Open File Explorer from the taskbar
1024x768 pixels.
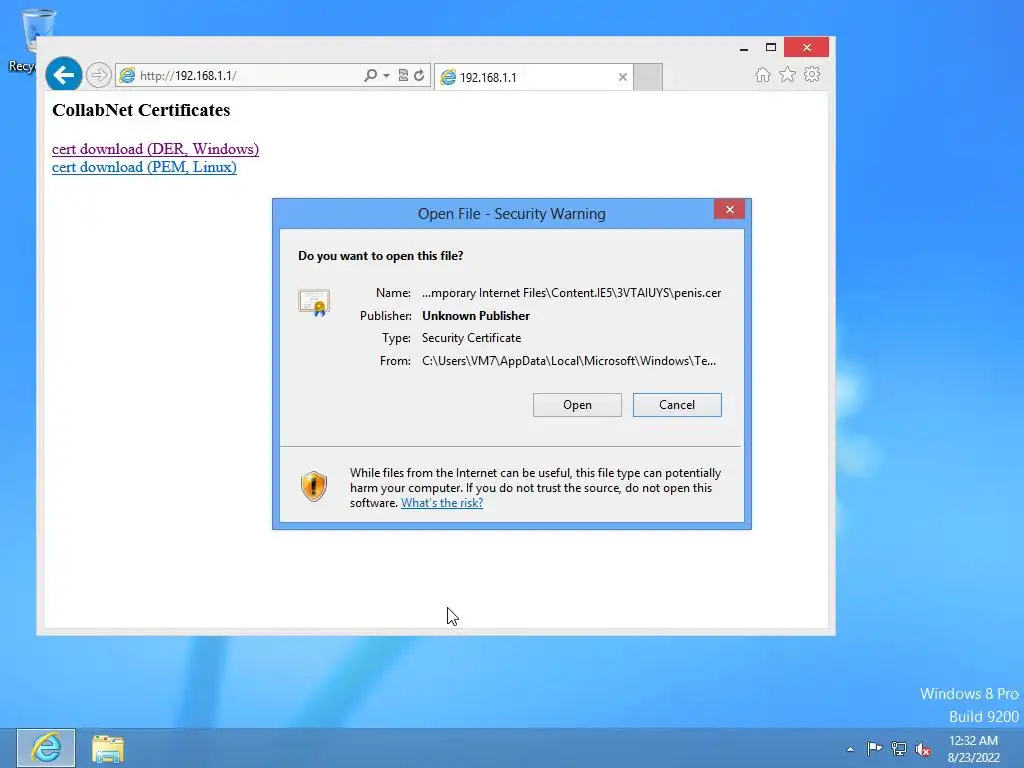[108, 748]
